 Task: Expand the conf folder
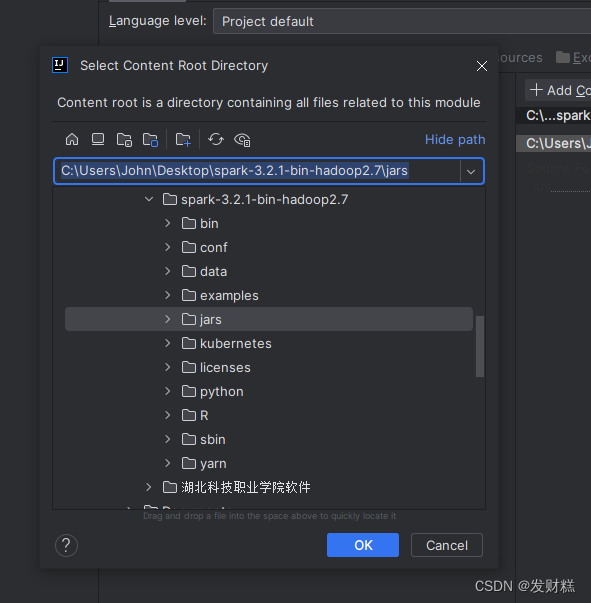[167, 247]
